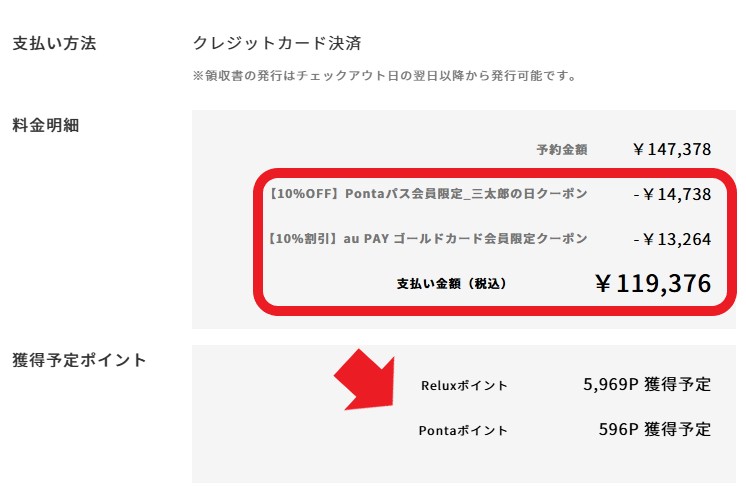Viewport: 746px width, 493px height.
Task: Click the -￥14,738 discount amount
Action: pyautogui.click(x=672, y=194)
